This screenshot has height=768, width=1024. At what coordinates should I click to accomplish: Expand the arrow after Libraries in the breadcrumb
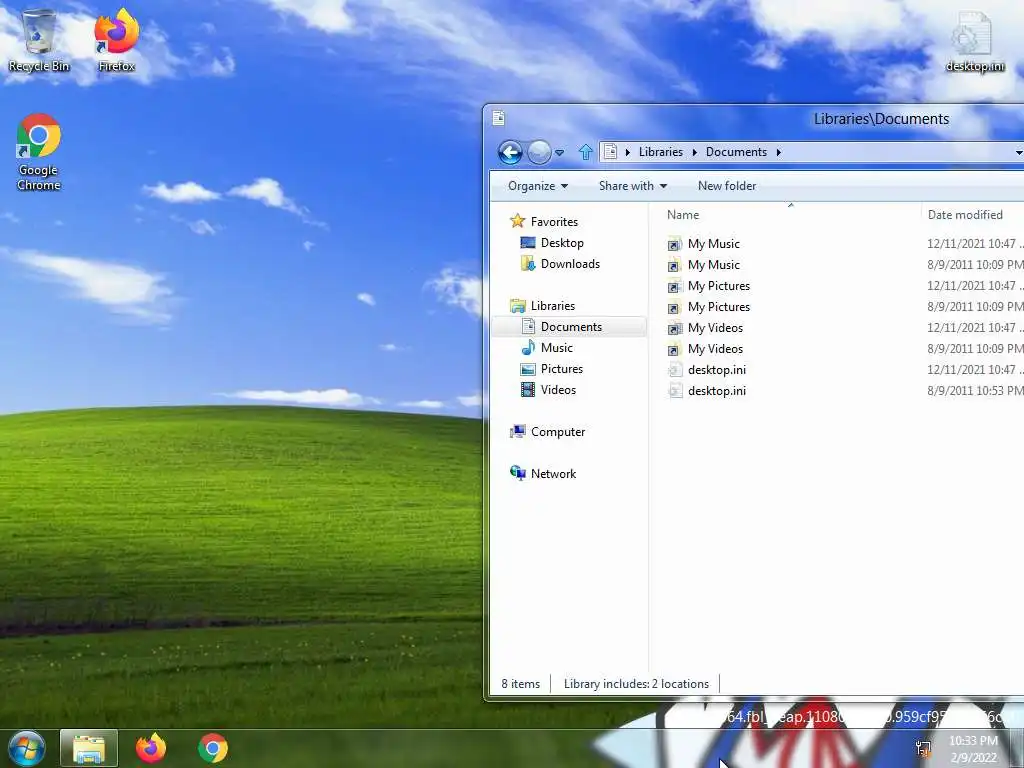(x=694, y=152)
